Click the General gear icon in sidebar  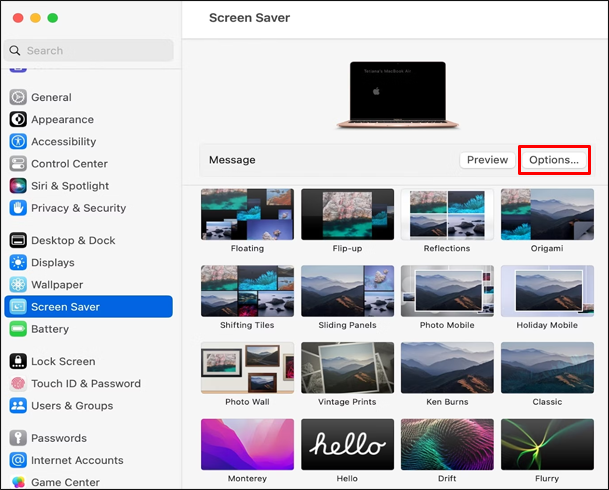[x=18, y=97]
